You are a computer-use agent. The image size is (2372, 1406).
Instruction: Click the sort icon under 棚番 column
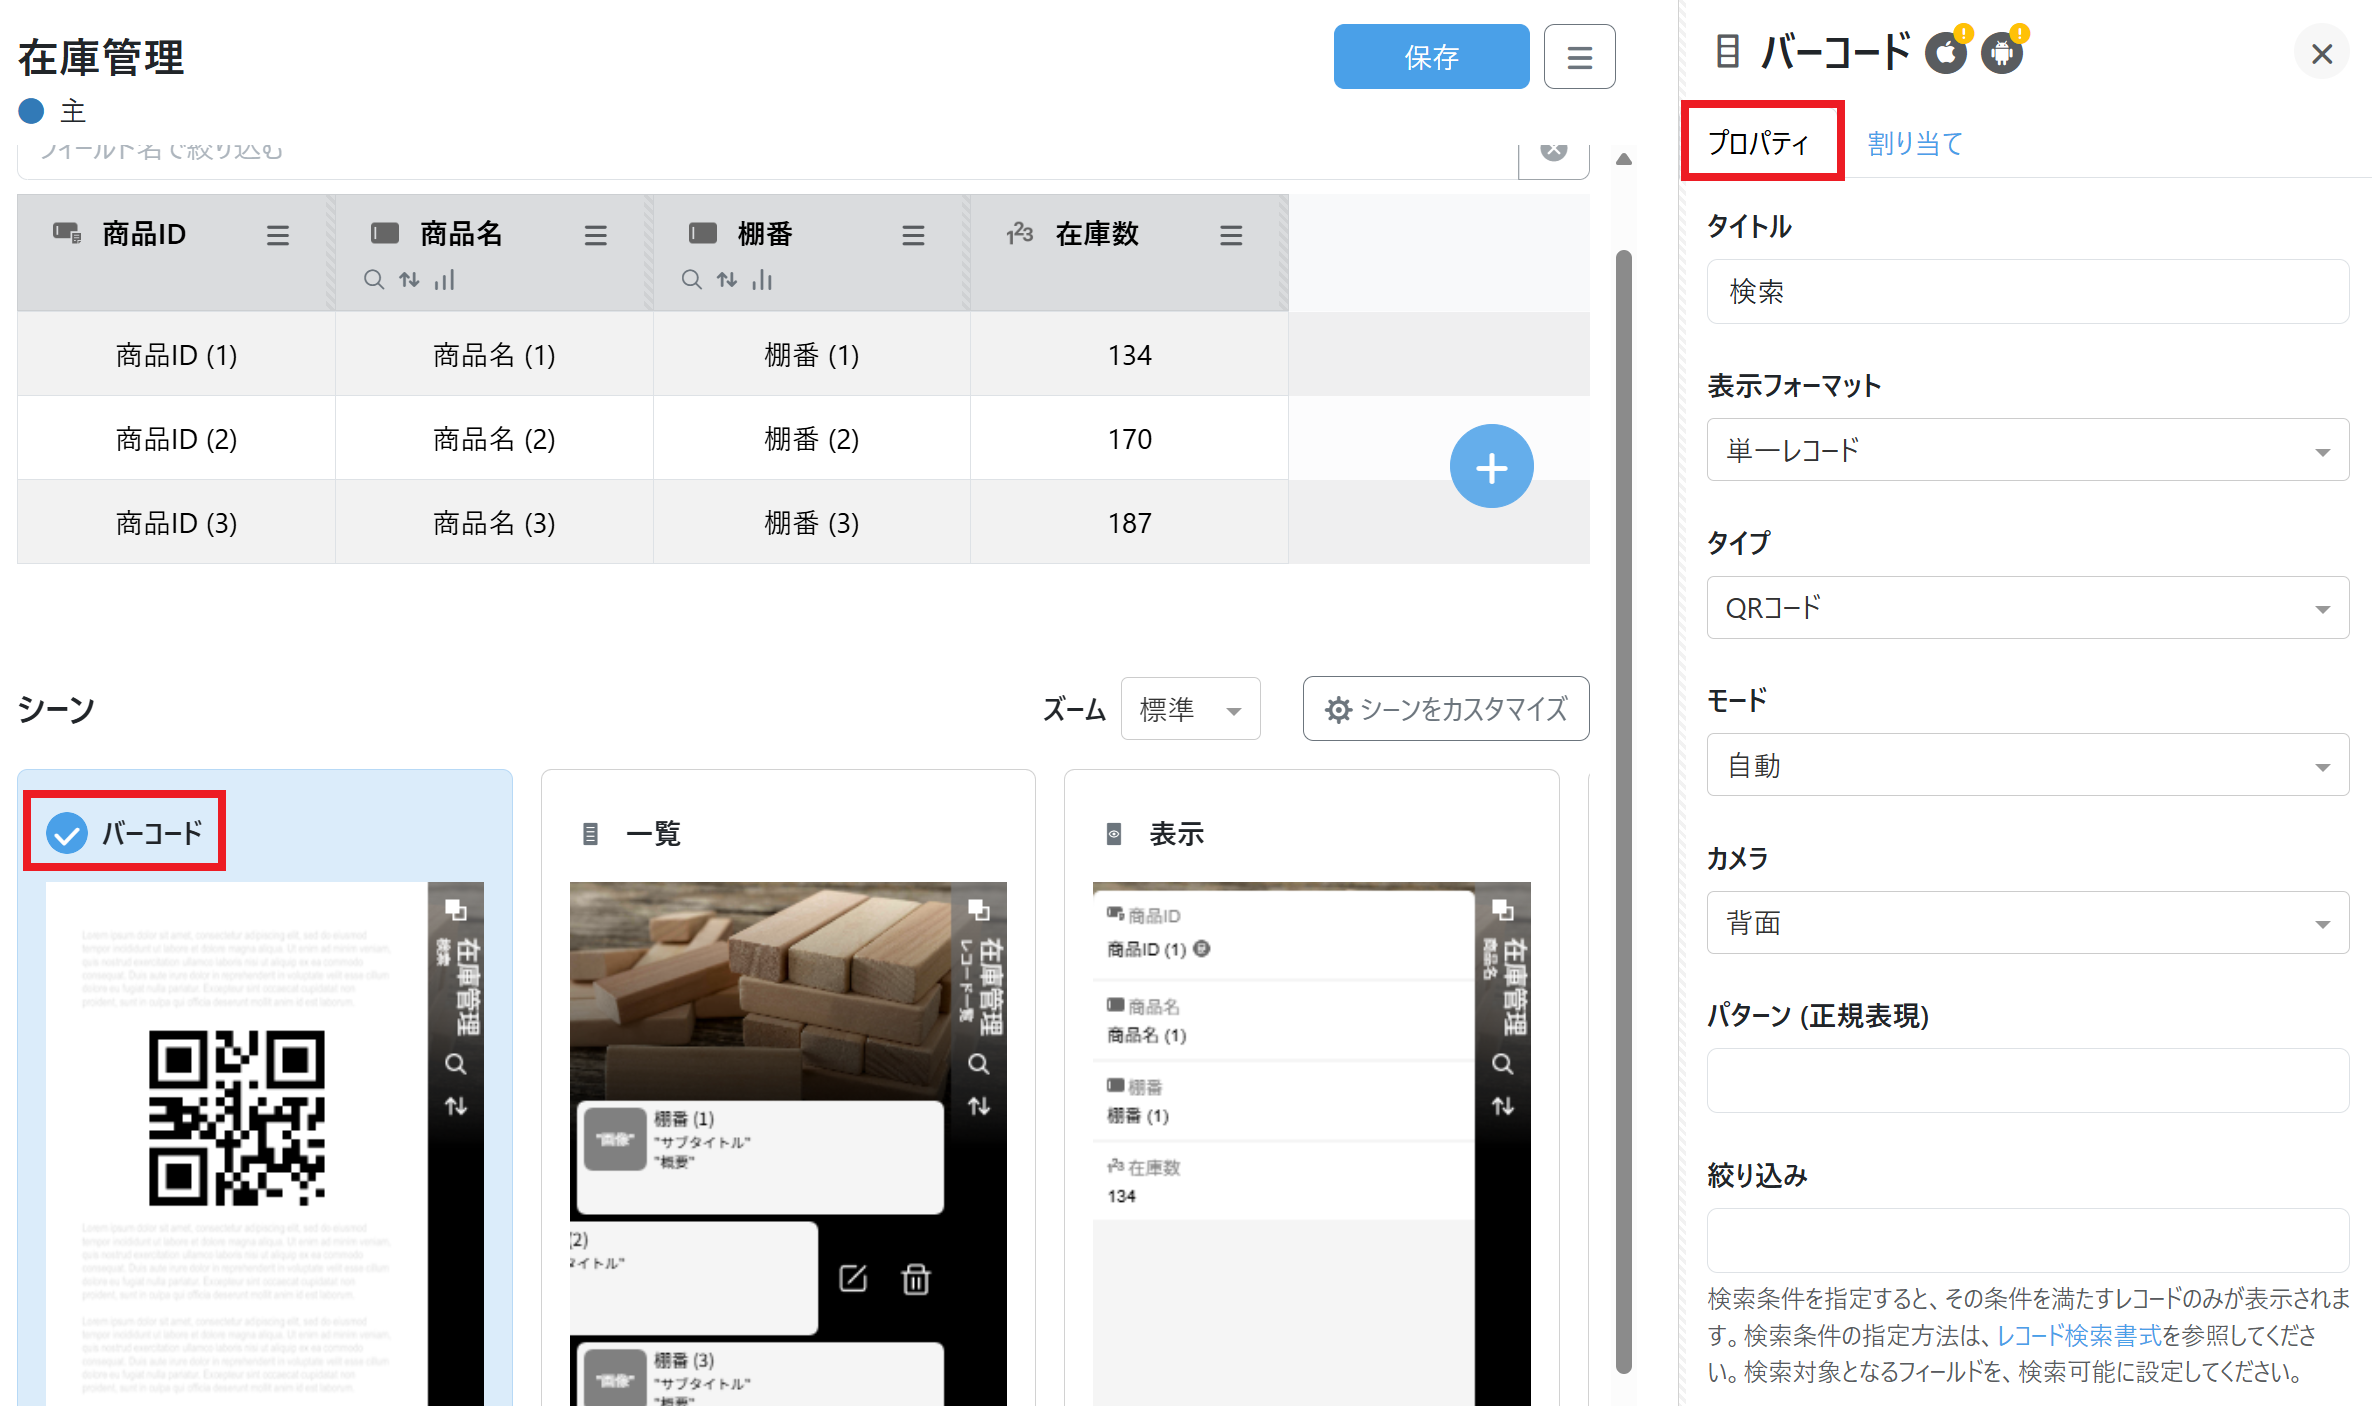coord(727,280)
